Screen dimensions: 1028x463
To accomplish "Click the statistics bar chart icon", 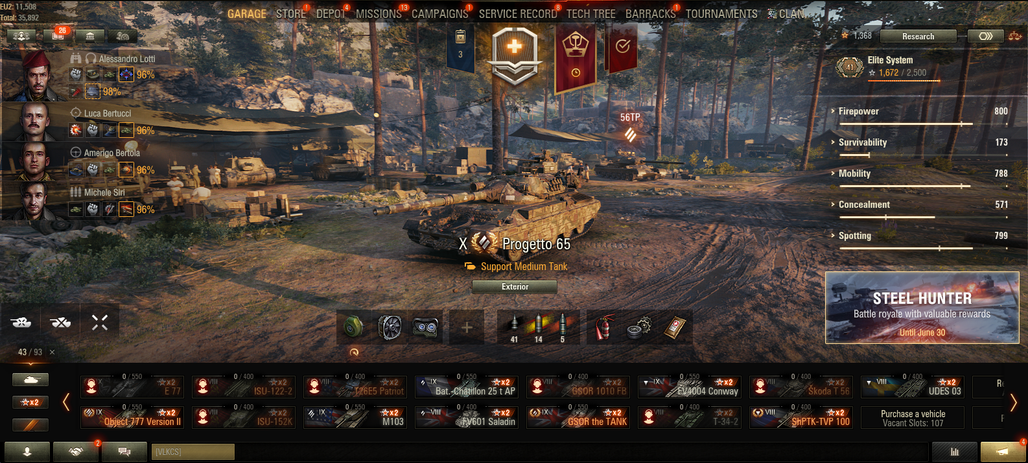I will point(954,452).
